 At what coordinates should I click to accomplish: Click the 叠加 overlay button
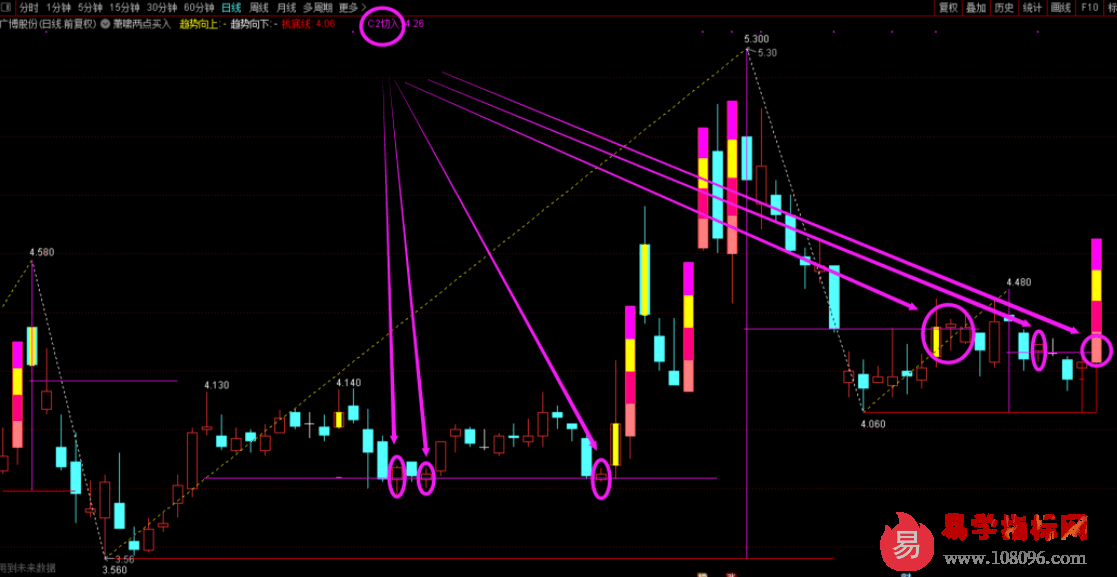tap(976, 7)
